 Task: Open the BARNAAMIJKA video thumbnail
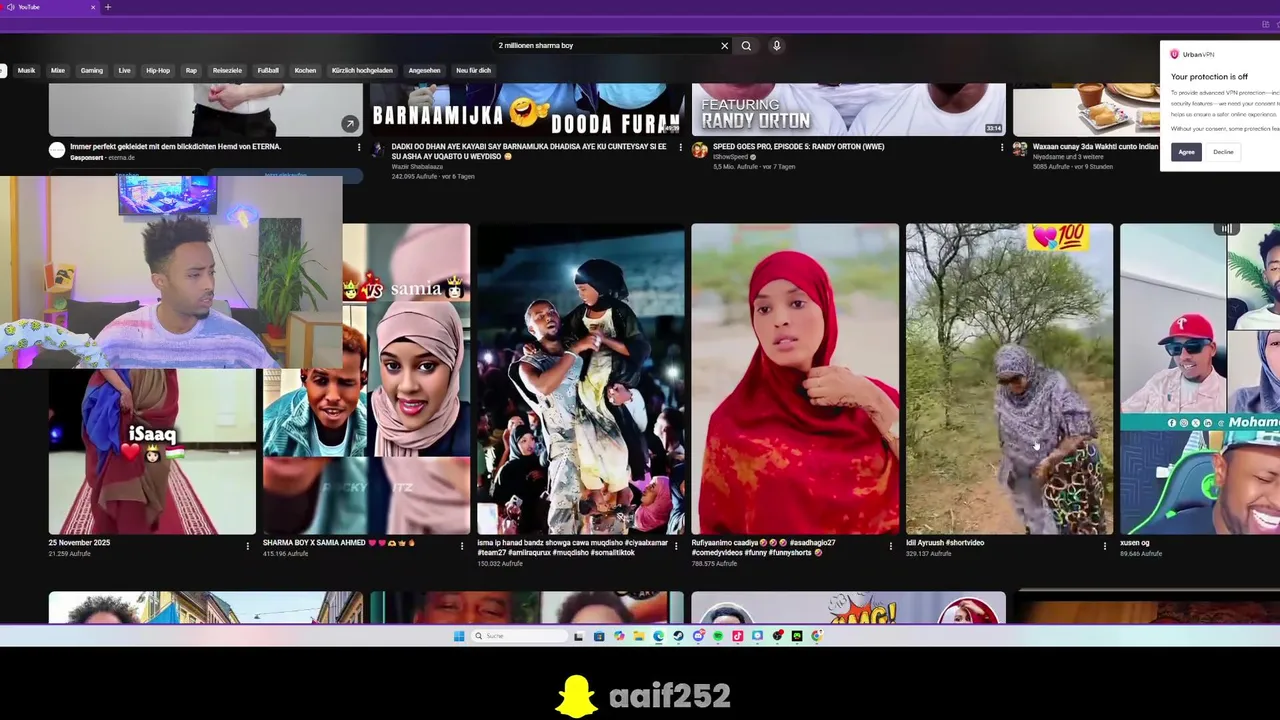(527, 109)
